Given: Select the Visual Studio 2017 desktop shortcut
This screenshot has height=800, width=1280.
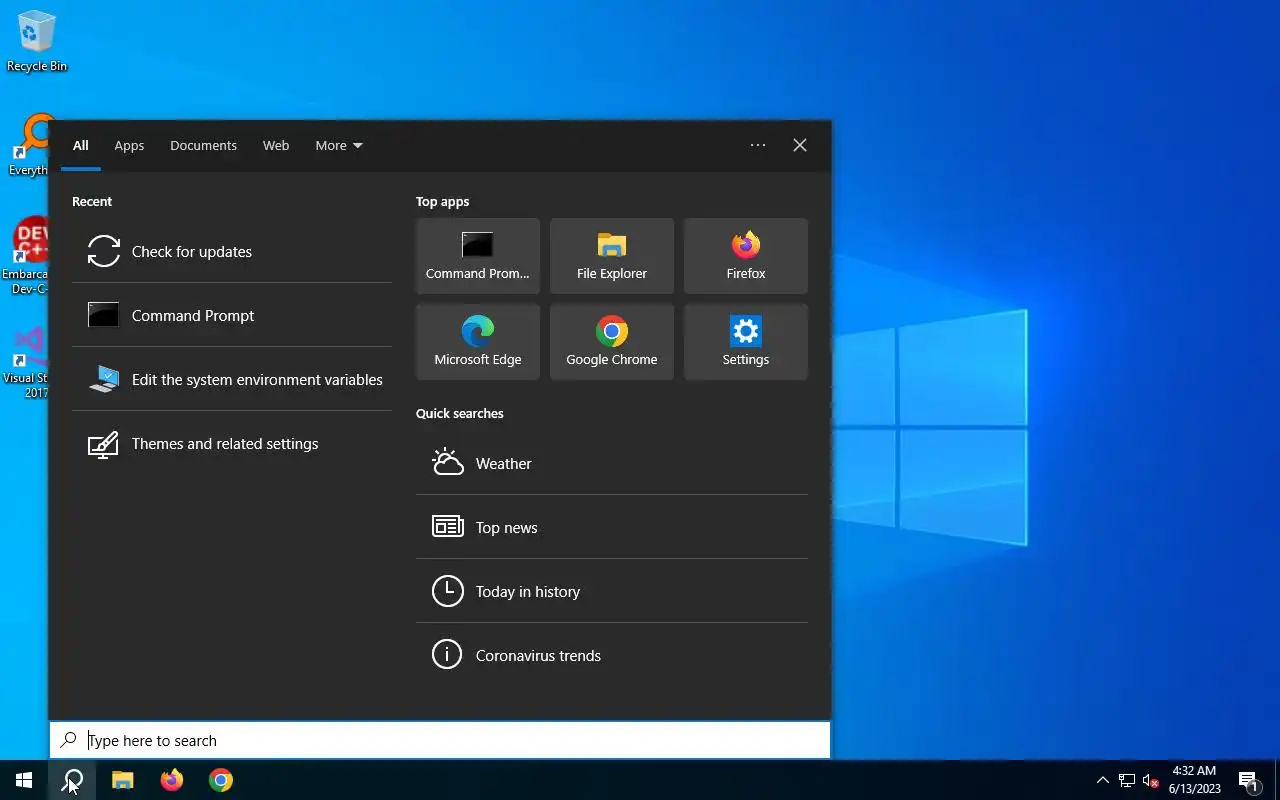Looking at the screenshot, I should click(x=26, y=362).
